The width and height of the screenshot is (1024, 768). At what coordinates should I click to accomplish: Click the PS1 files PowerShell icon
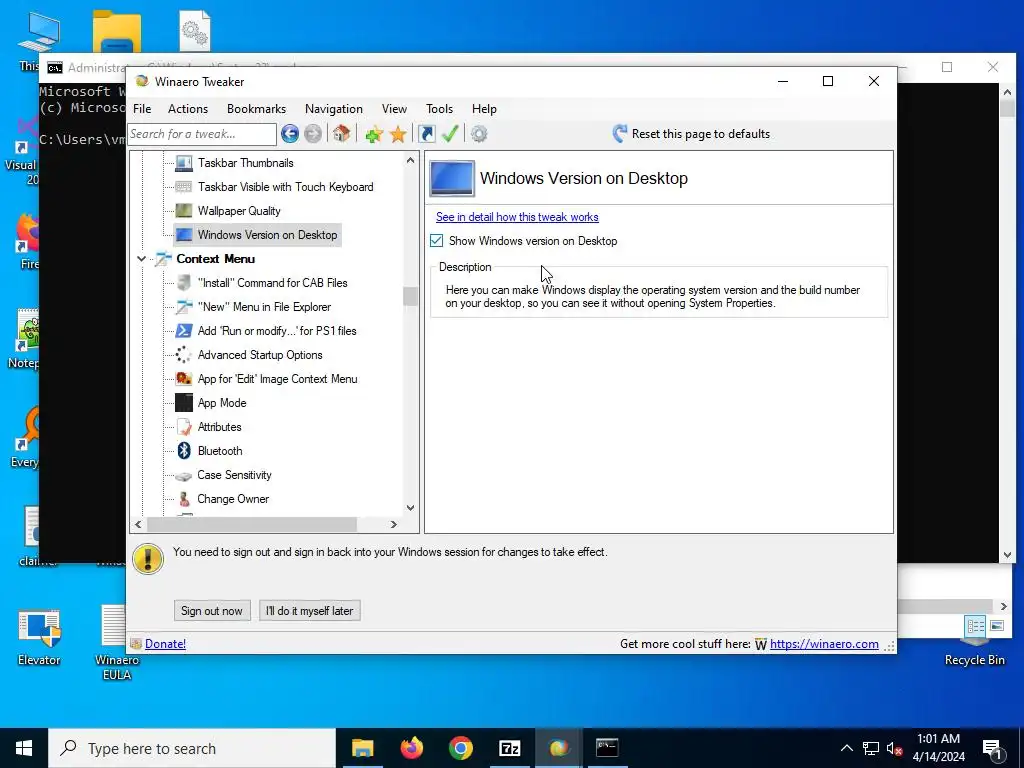click(x=184, y=330)
